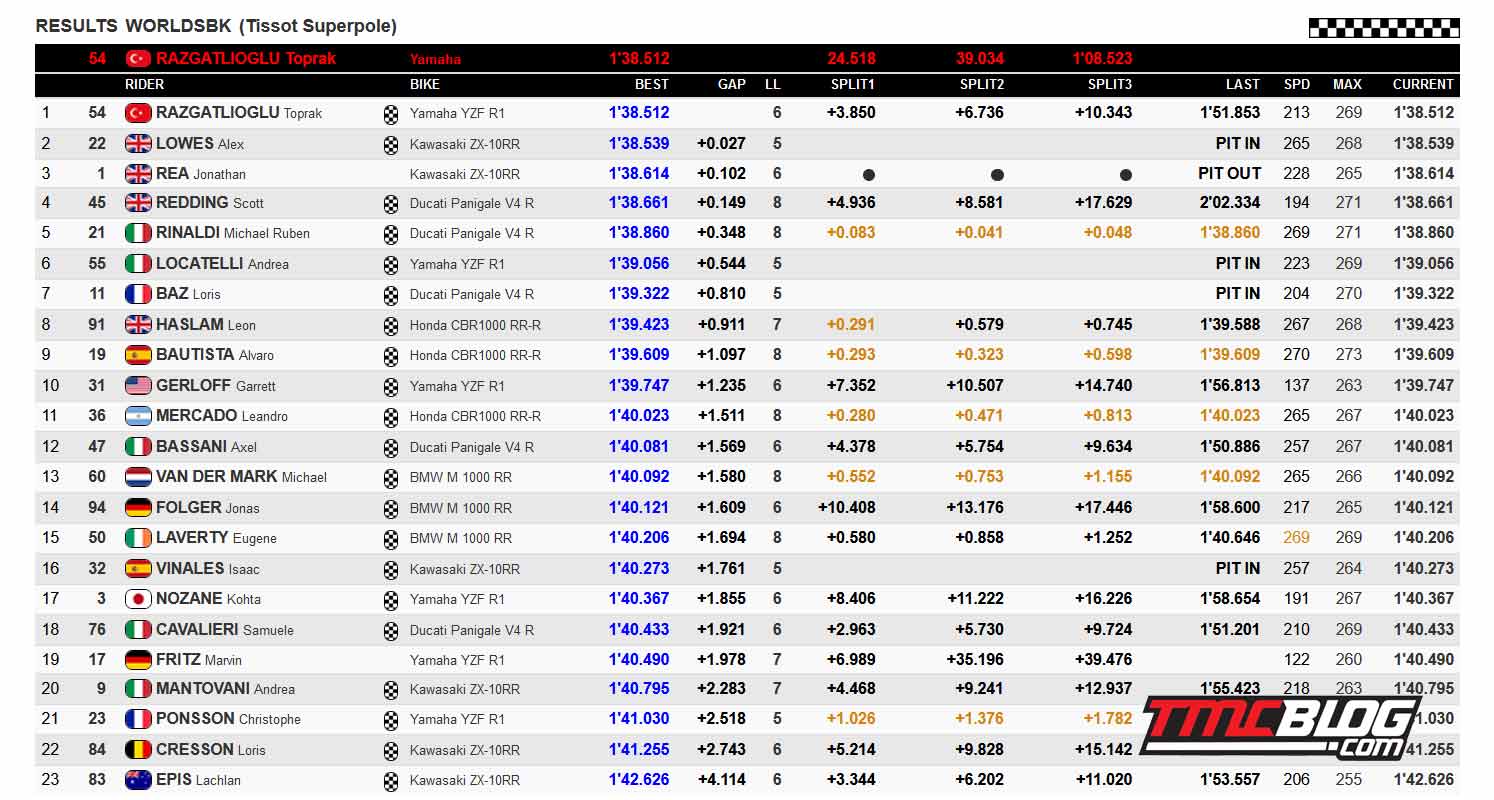Screen dimensions: 1494x800
Task: Click REA's gap value +0.102
Action: (721, 173)
